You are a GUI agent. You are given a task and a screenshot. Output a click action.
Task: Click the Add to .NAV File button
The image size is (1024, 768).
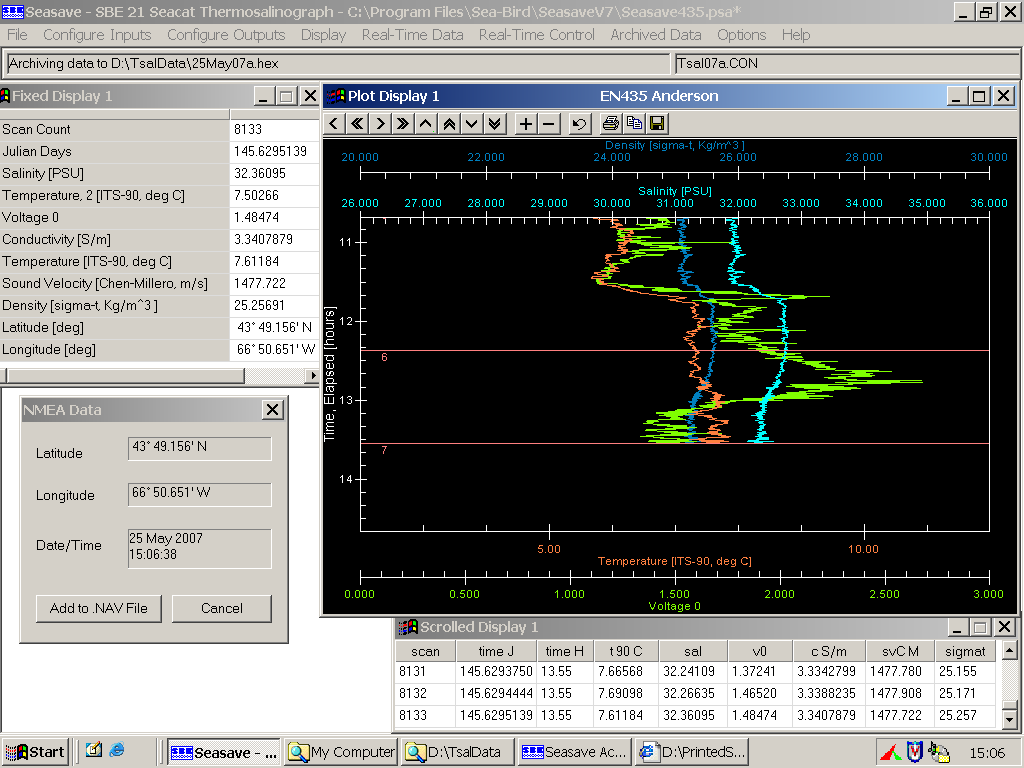(98, 608)
